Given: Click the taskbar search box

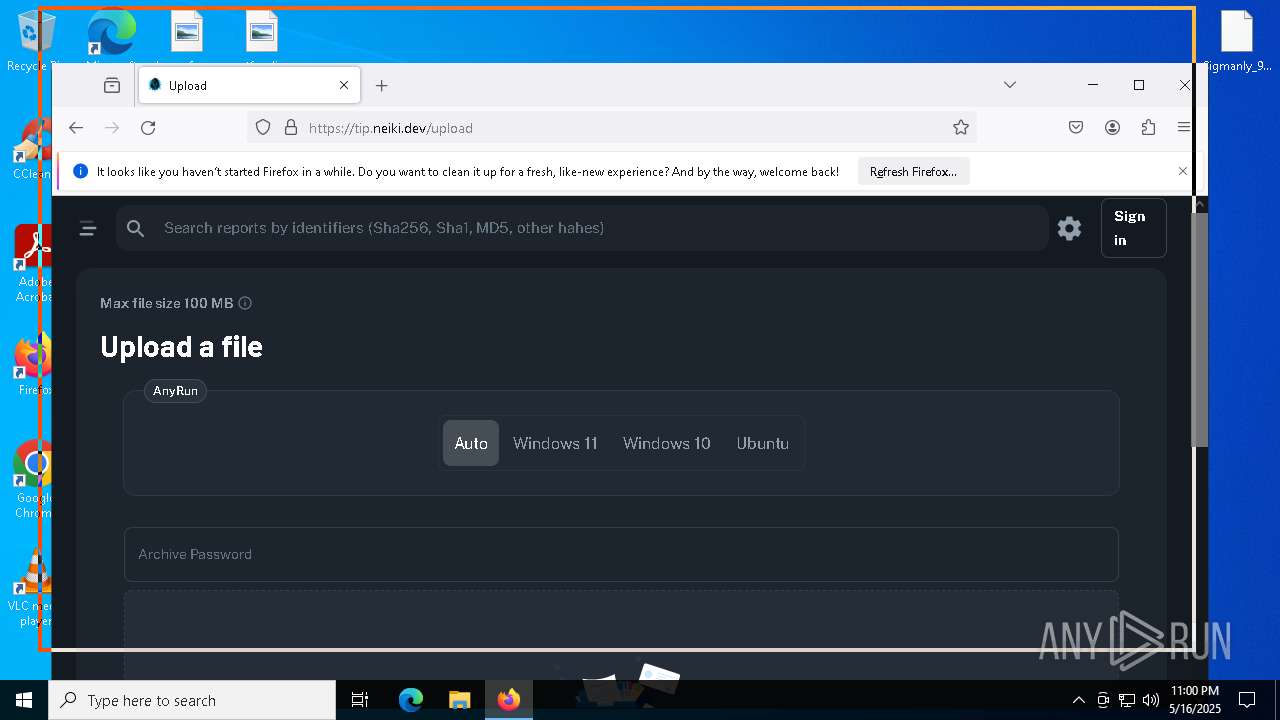Looking at the screenshot, I should coord(192,700).
